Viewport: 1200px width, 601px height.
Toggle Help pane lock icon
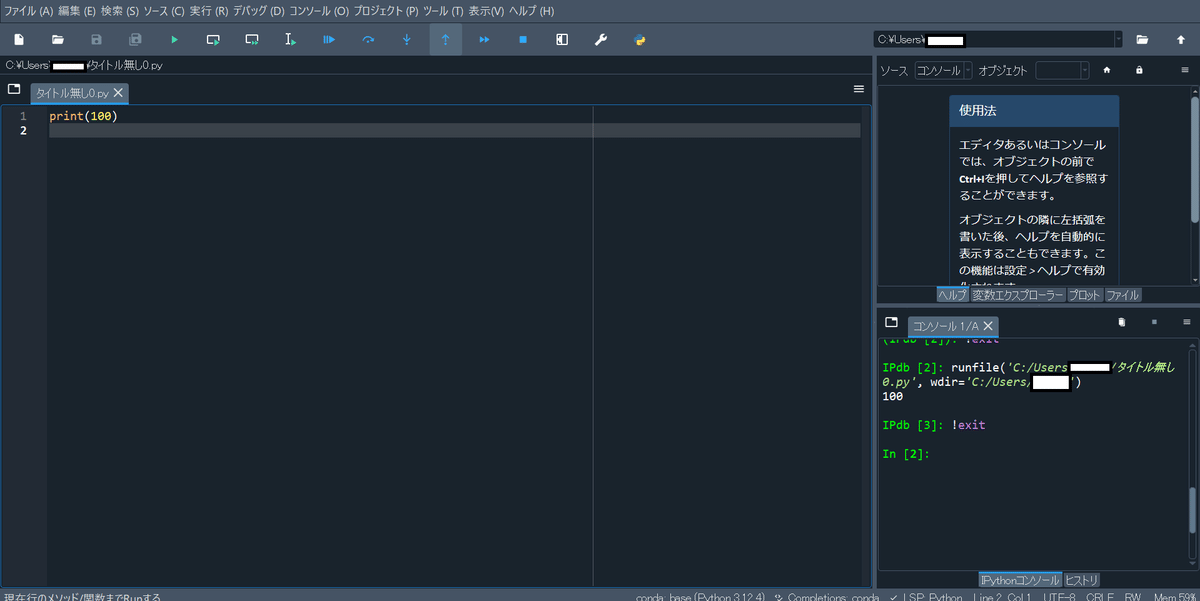click(1139, 70)
